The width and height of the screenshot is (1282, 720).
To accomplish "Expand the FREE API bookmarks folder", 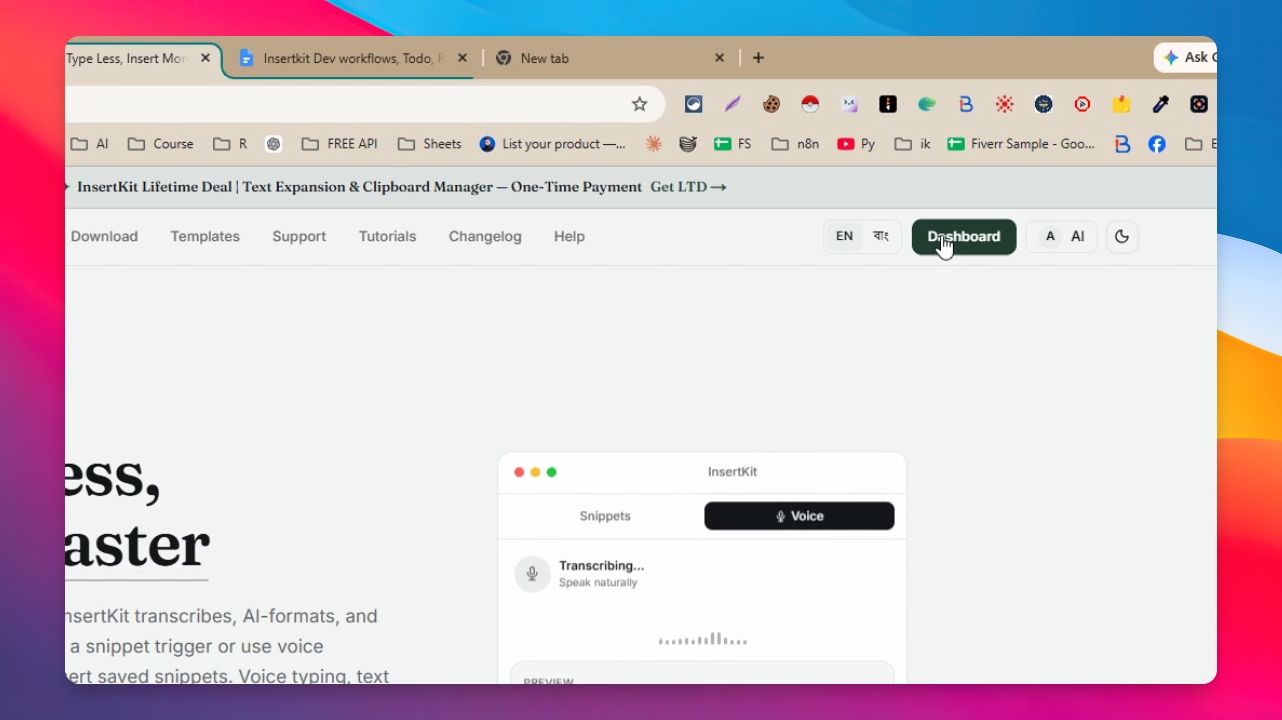I will [340, 144].
